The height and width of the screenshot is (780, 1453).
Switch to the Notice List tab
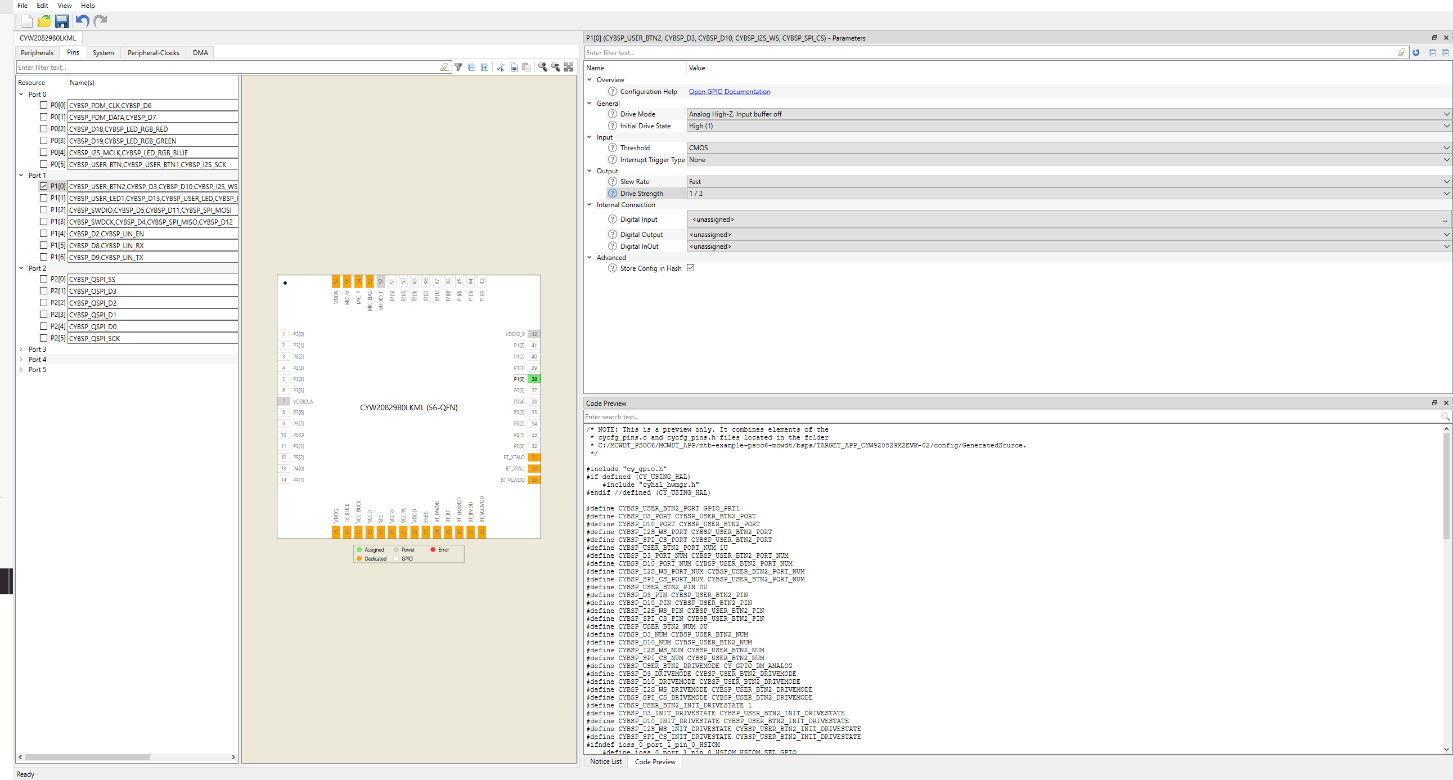coord(606,761)
